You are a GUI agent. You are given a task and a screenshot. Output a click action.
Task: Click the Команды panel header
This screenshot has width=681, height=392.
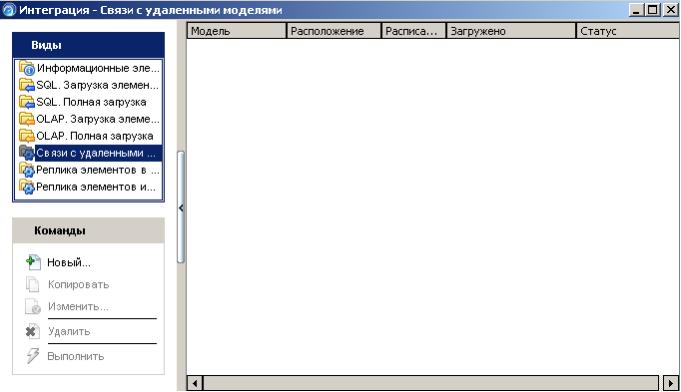[x=89, y=231]
